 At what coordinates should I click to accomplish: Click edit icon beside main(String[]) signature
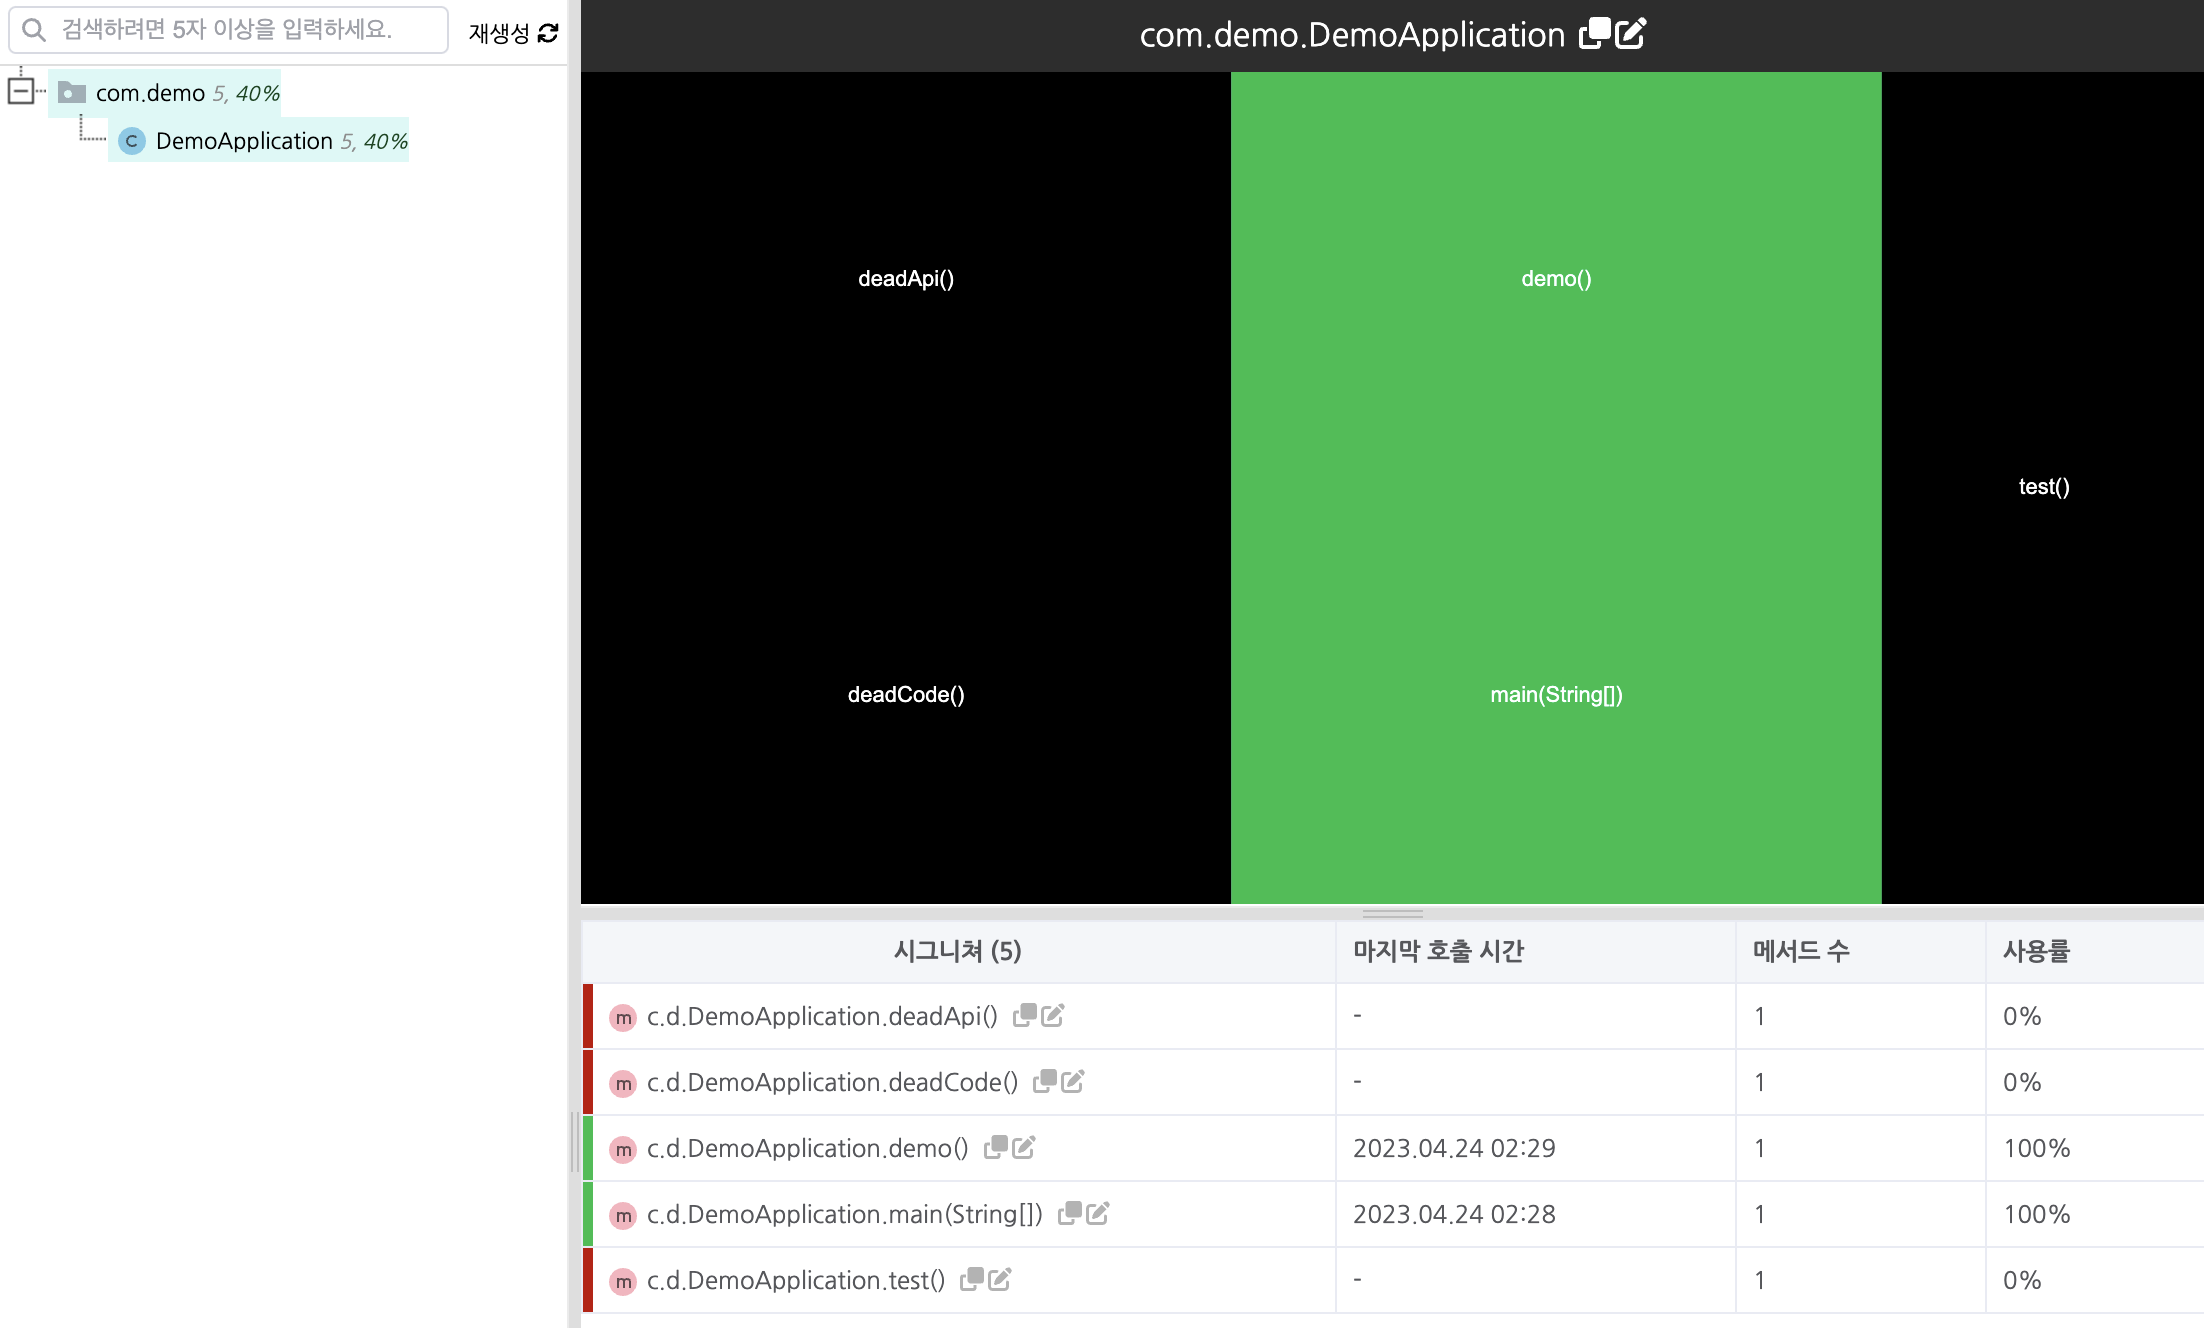[1098, 1214]
